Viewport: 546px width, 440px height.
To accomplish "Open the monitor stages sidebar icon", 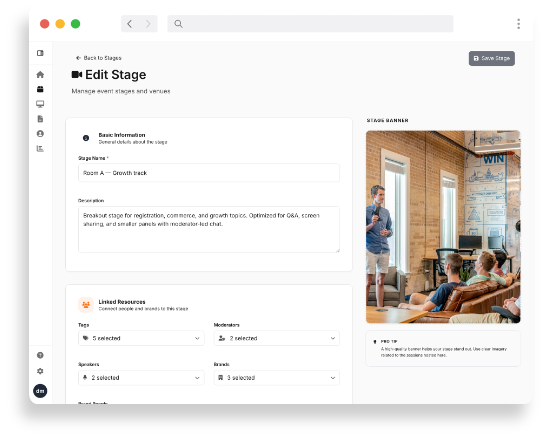I will 40,104.
